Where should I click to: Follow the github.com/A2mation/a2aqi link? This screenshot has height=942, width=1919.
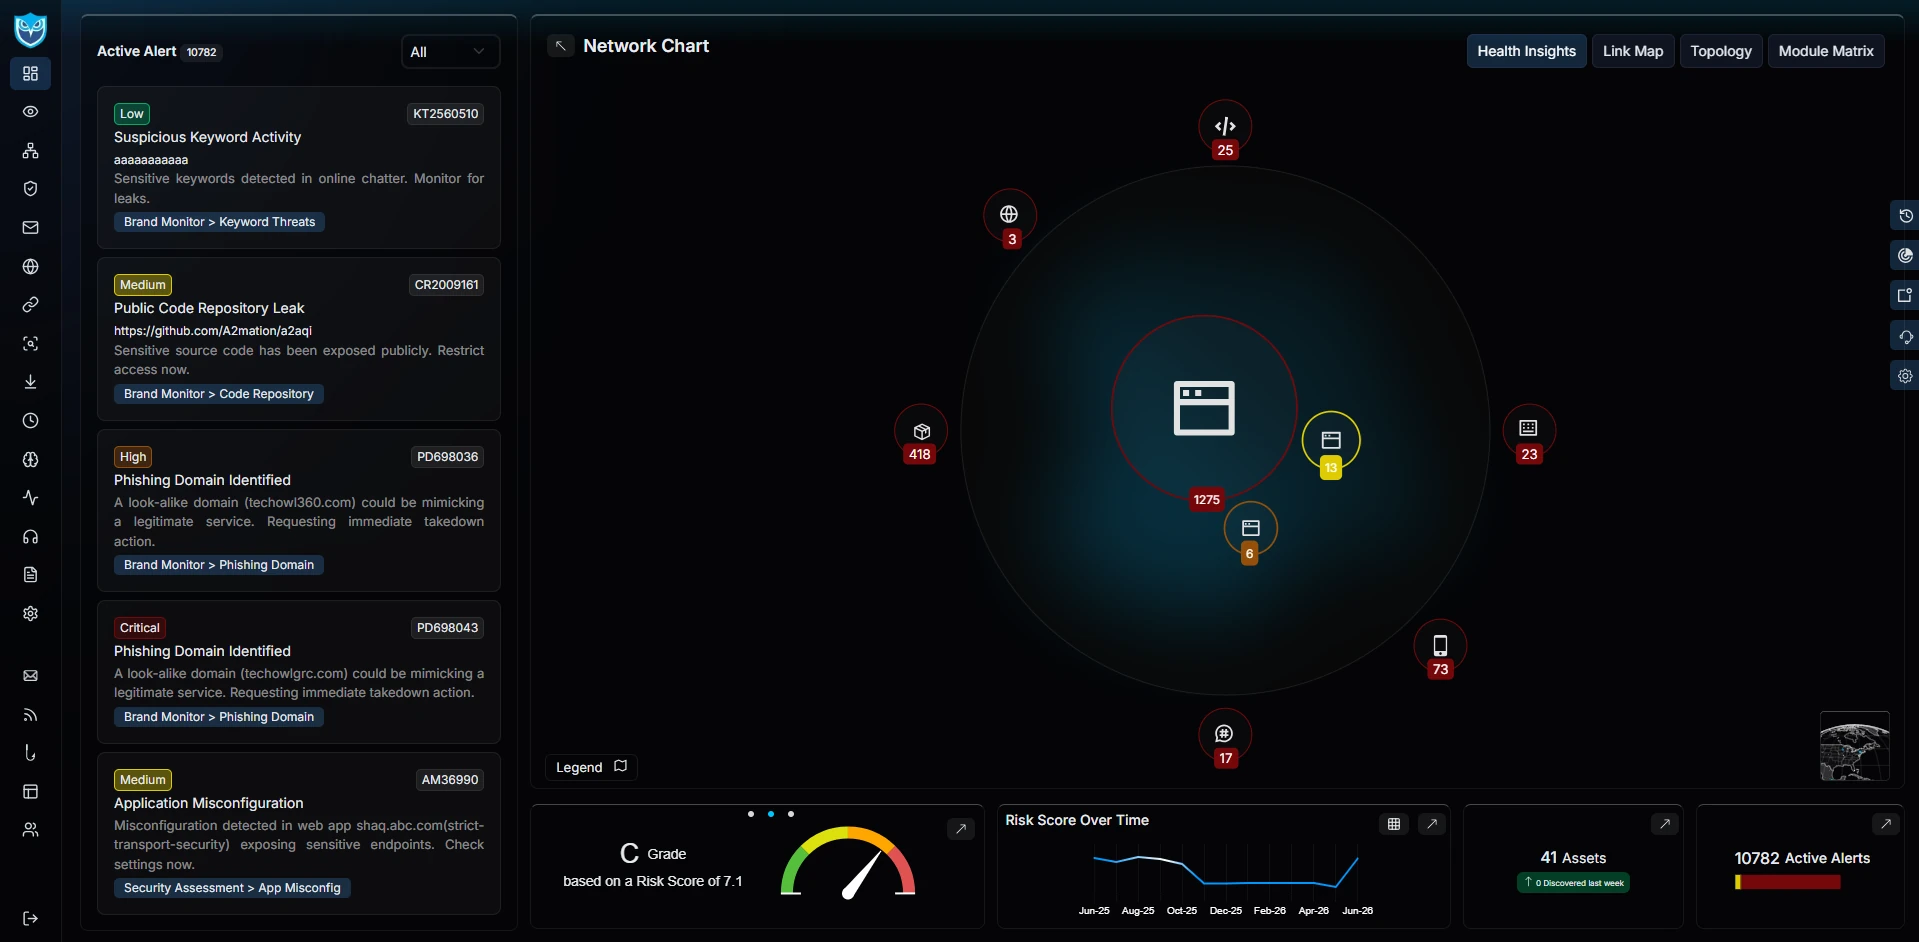[213, 331]
